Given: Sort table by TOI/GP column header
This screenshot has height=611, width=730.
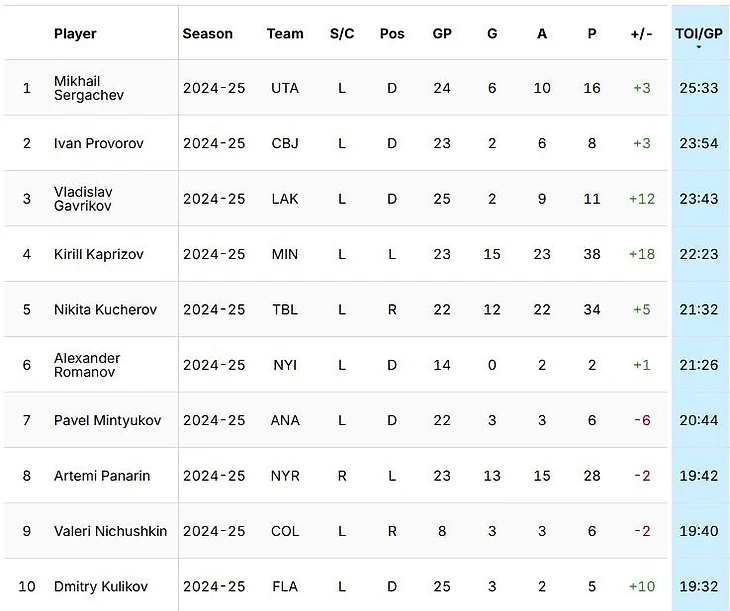Looking at the screenshot, I should pyautogui.click(x=698, y=33).
